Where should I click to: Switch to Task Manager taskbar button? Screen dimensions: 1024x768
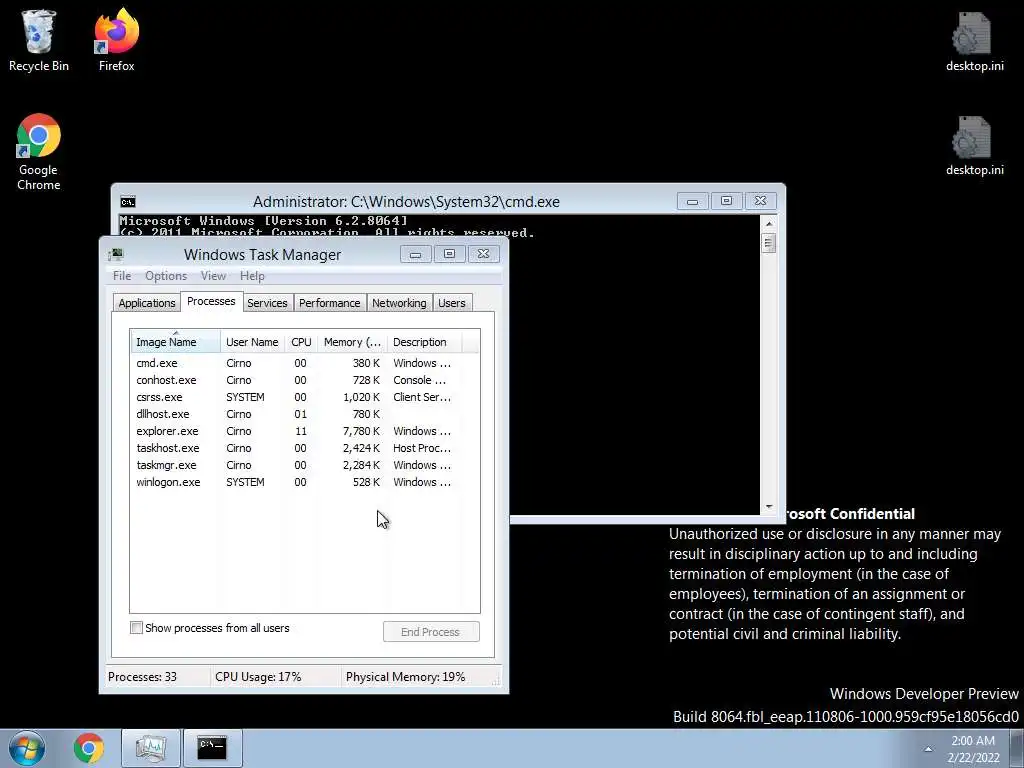coord(151,748)
